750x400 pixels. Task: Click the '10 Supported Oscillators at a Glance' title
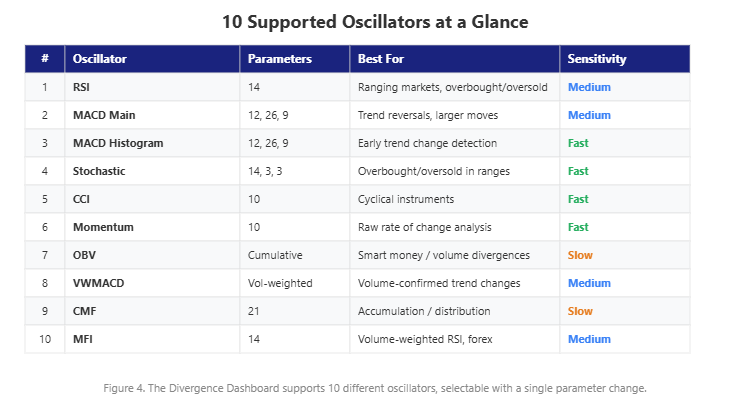375,21
